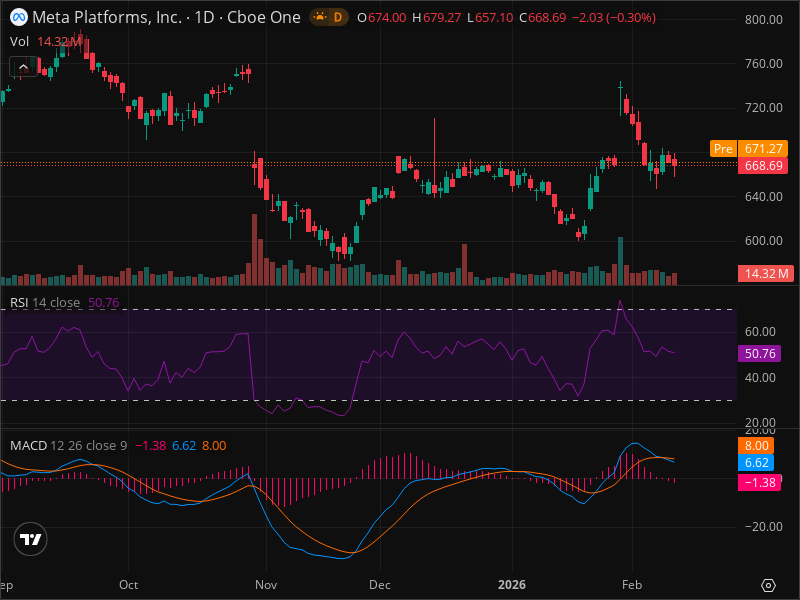Open chart settings gear icon
This screenshot has height=600, width=800.
point(768,585)
